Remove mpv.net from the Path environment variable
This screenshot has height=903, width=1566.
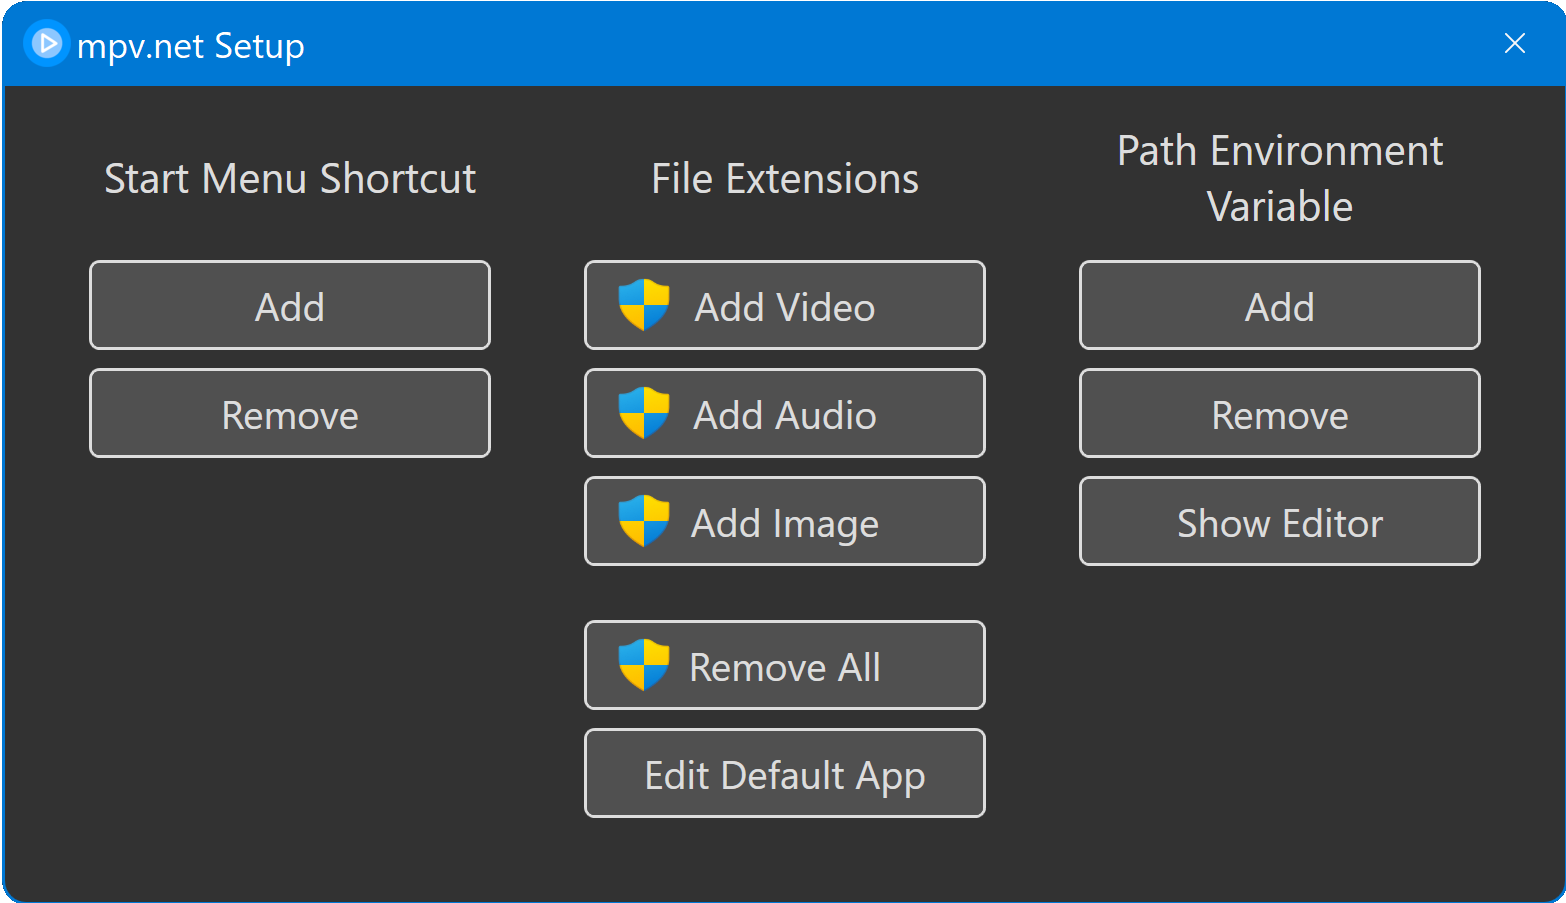click(x=1280, y=413)
